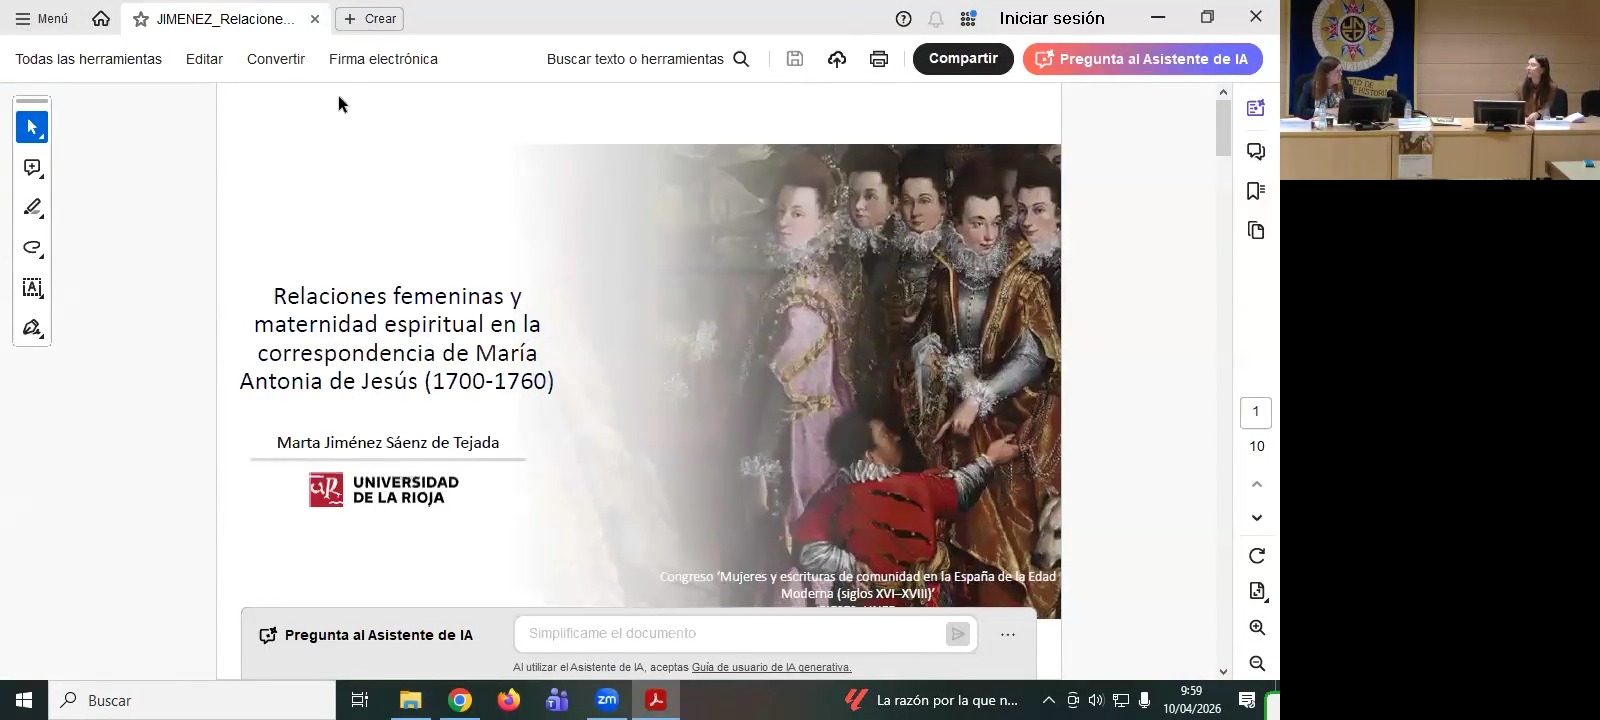This screenshot has height=720, width=1600.
Task: Choose the freehand draw loop tool
Action: [32, 248]
